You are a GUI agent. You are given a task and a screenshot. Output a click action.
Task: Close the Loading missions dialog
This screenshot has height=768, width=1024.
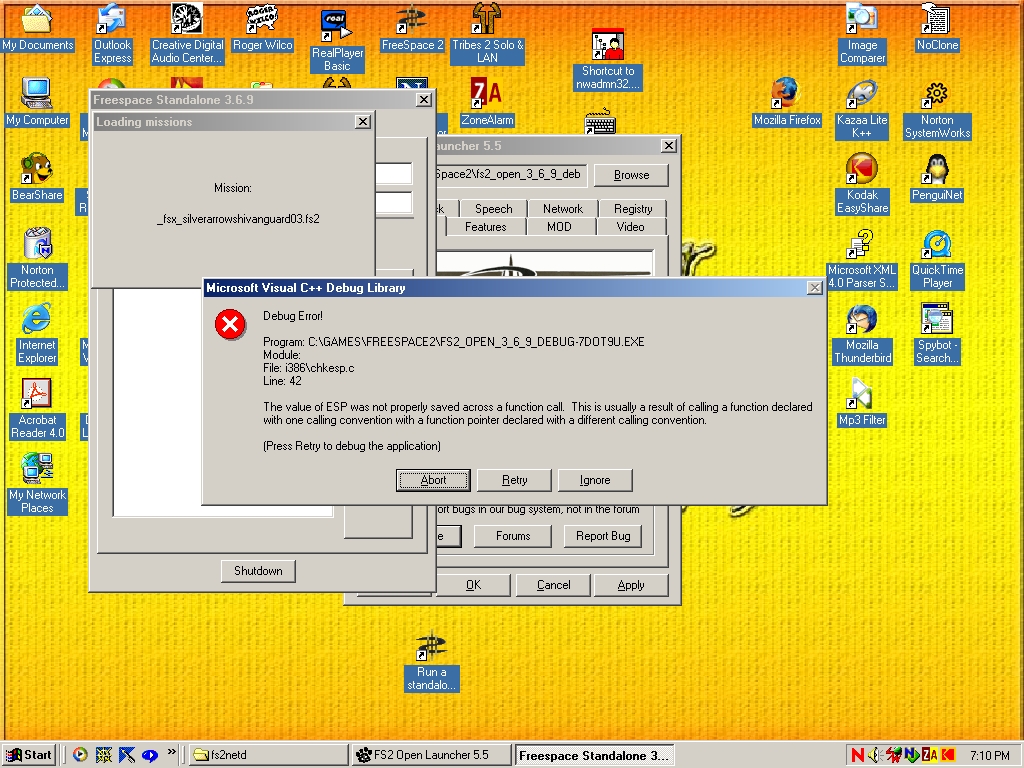coord(362,121)
